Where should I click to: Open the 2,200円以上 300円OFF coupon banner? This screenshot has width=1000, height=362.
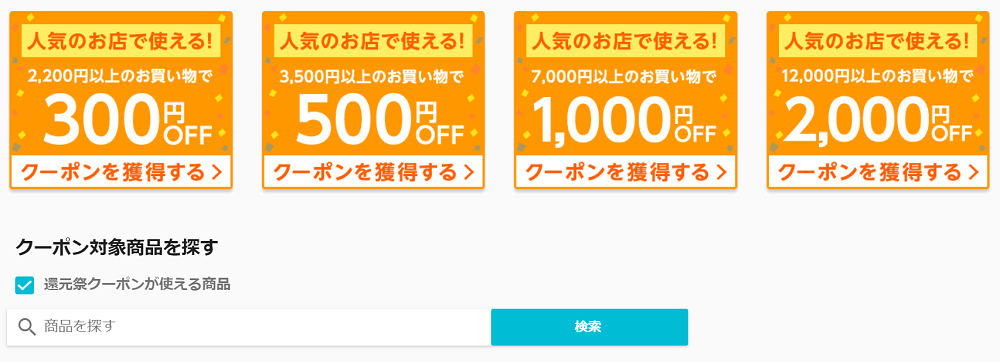(x=121, y=100)
